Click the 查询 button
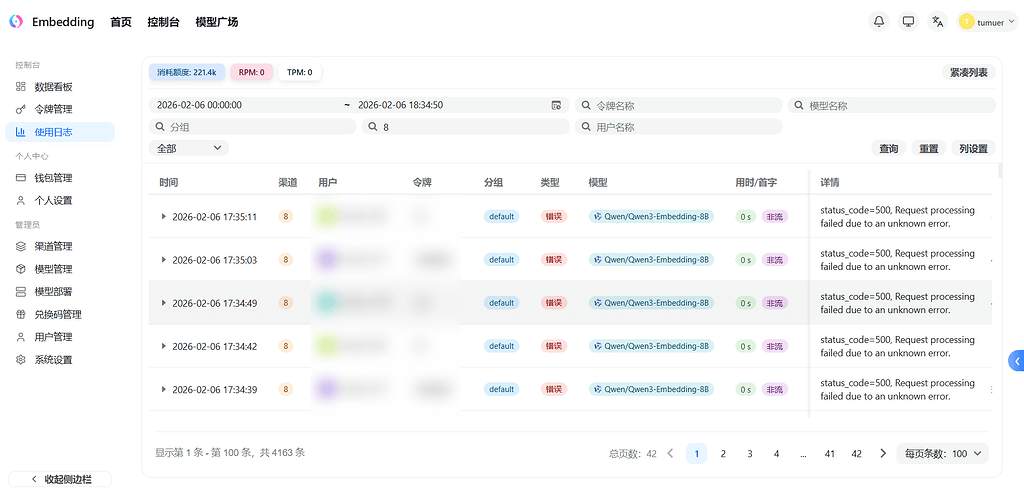The height and width of the screenshot is (494, 1024). coord(888,149)
